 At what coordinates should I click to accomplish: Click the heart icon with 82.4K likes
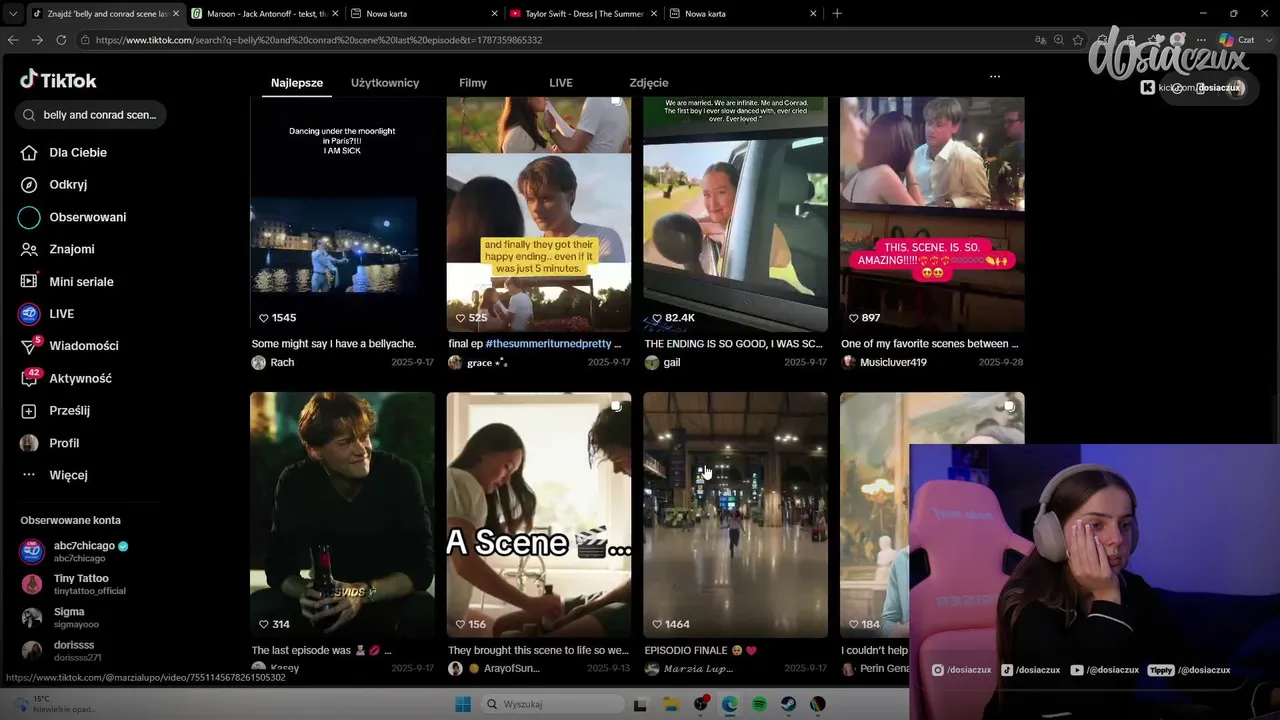point(657,318)
